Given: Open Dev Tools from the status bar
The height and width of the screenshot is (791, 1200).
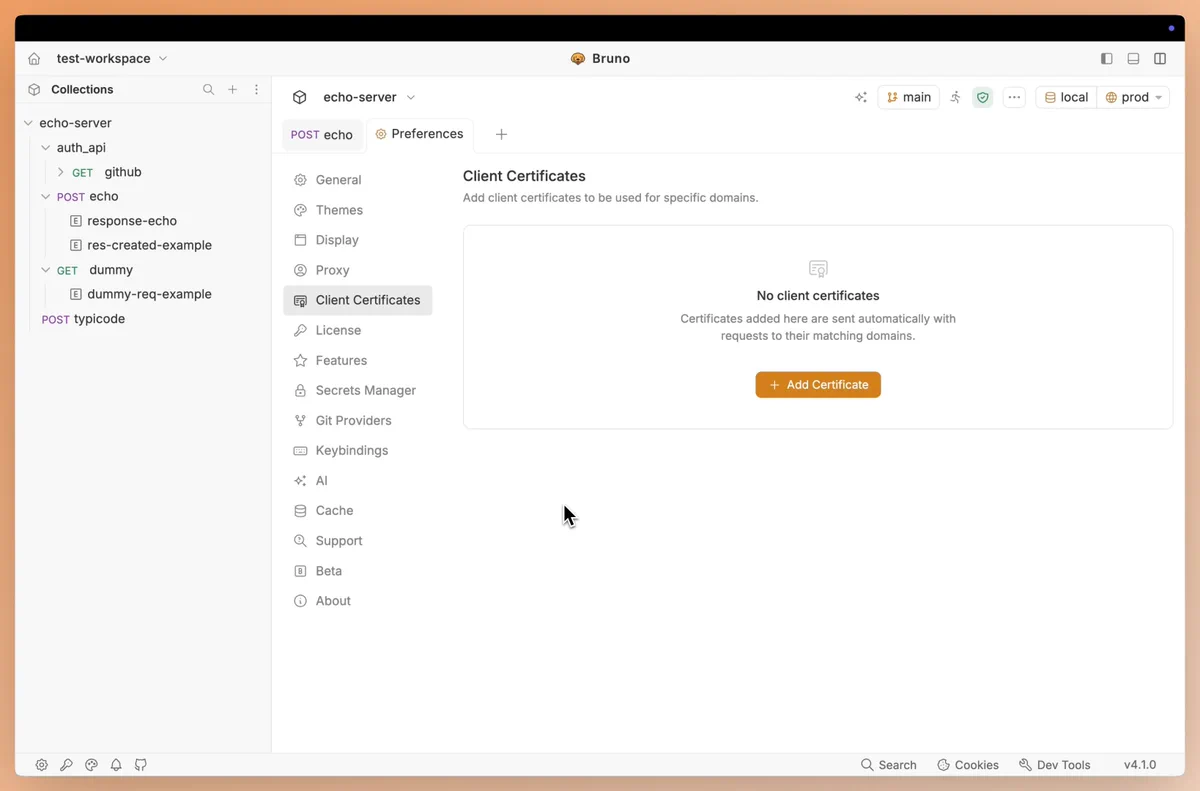Looking at the screenshot, I should tap(1055, 765).
